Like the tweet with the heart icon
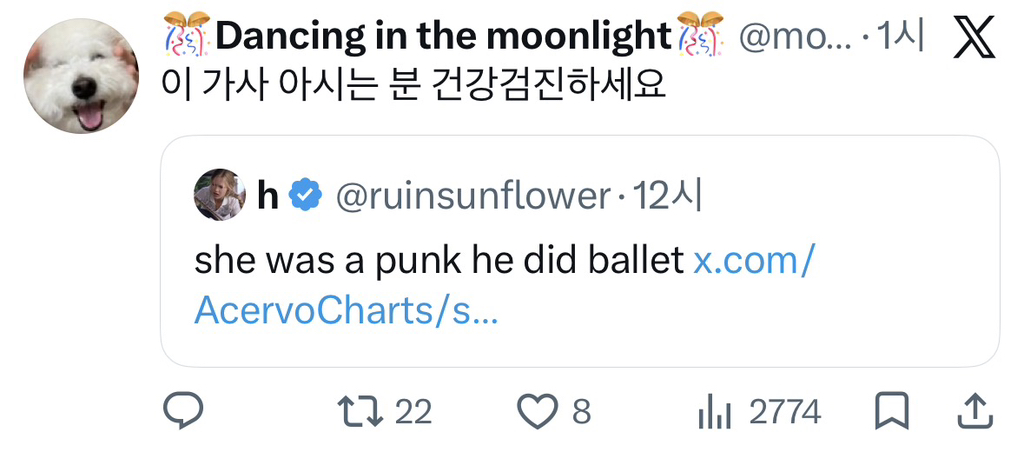Image resolution: width=1024 pixels, height=452 pixels. point(537,412)
